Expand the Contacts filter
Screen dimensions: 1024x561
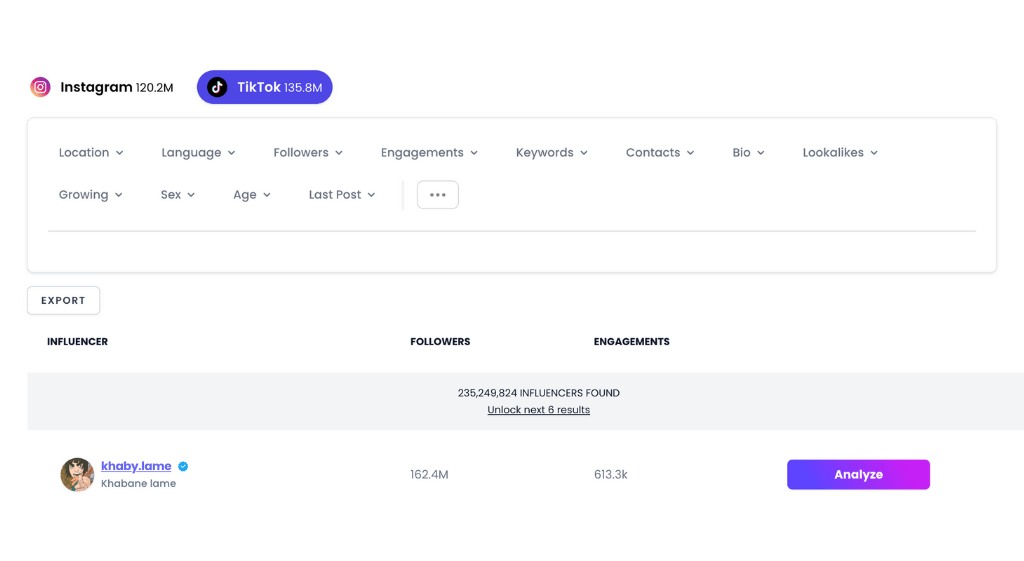pyautogui.click(x=660, y=152)
